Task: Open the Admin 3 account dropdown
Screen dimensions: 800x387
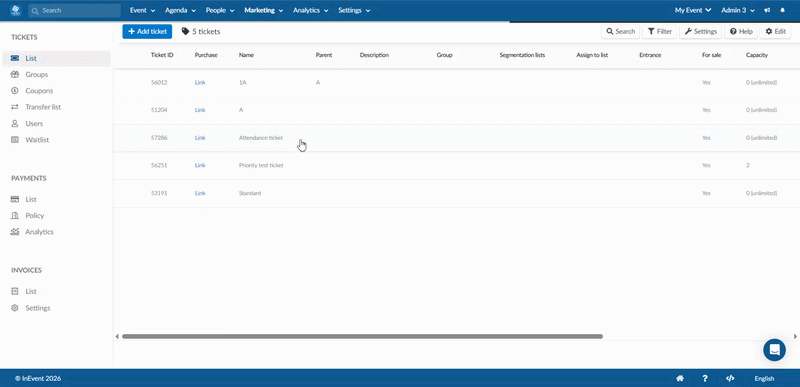Action: pos(738,10)
